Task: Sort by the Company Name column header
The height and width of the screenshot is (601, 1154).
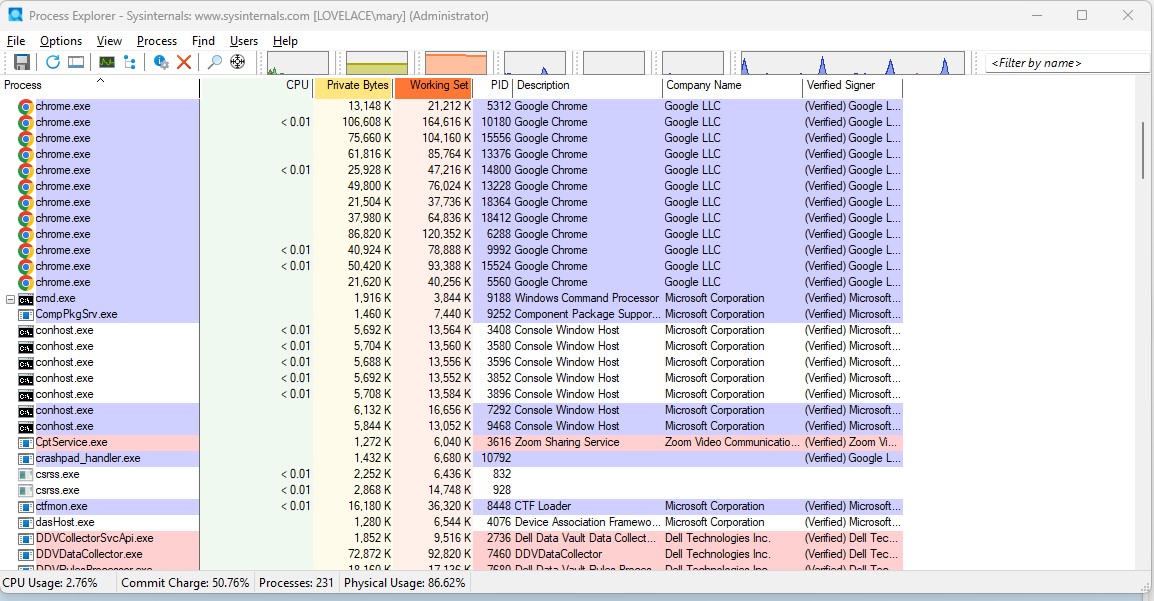Action: point(732,85)
